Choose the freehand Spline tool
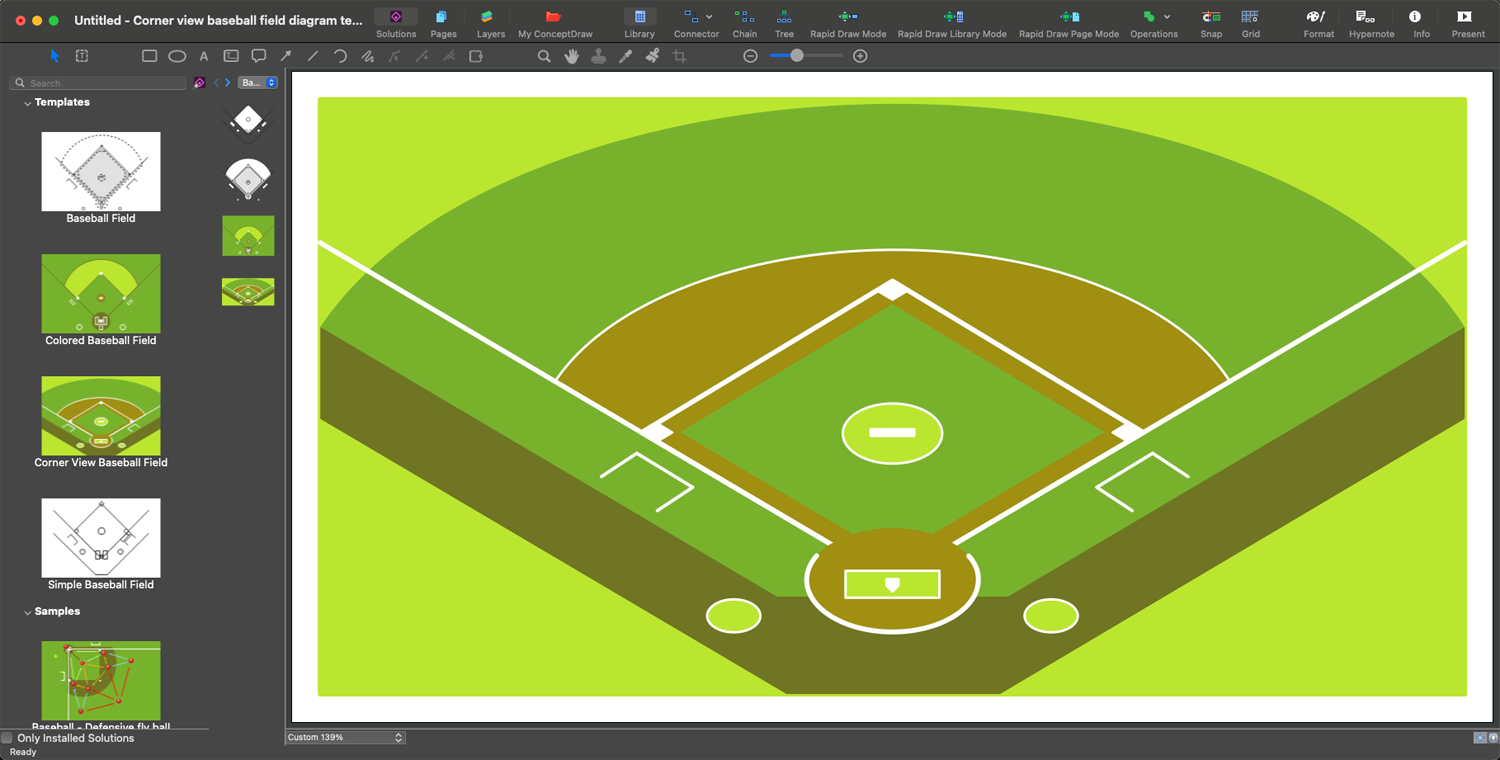This screenshot has width=1500, height=760. (368, 56)
